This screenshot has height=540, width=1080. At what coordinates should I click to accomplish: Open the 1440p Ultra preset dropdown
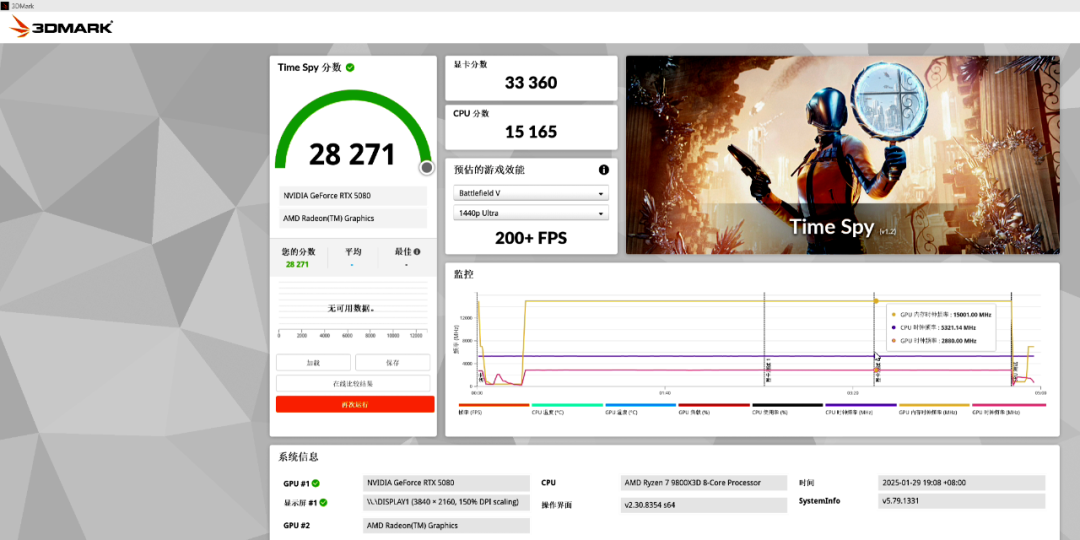531,214
